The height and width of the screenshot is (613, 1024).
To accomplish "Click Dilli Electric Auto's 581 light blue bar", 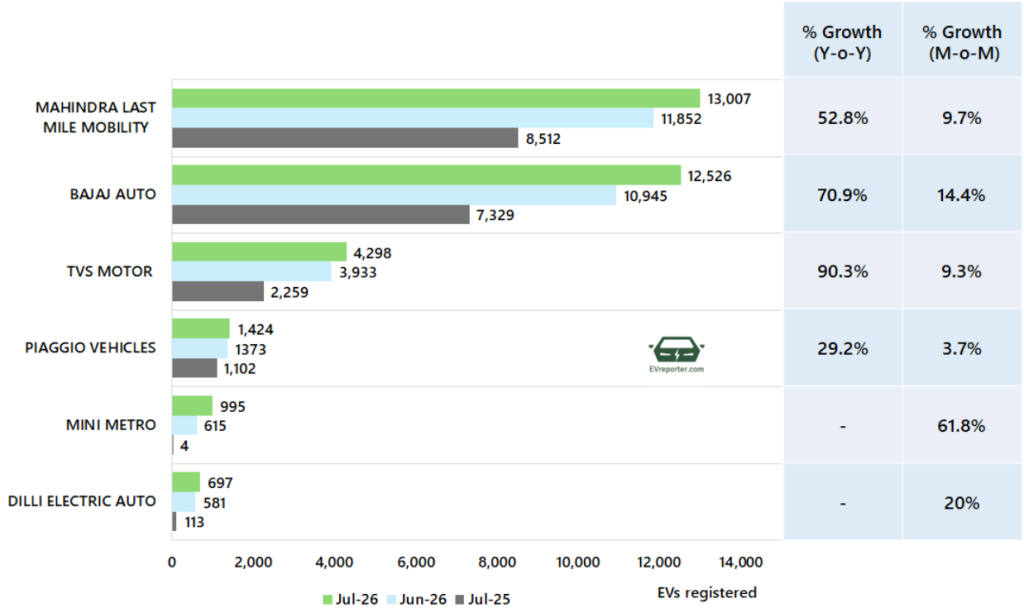I will [x=184, y=502].
